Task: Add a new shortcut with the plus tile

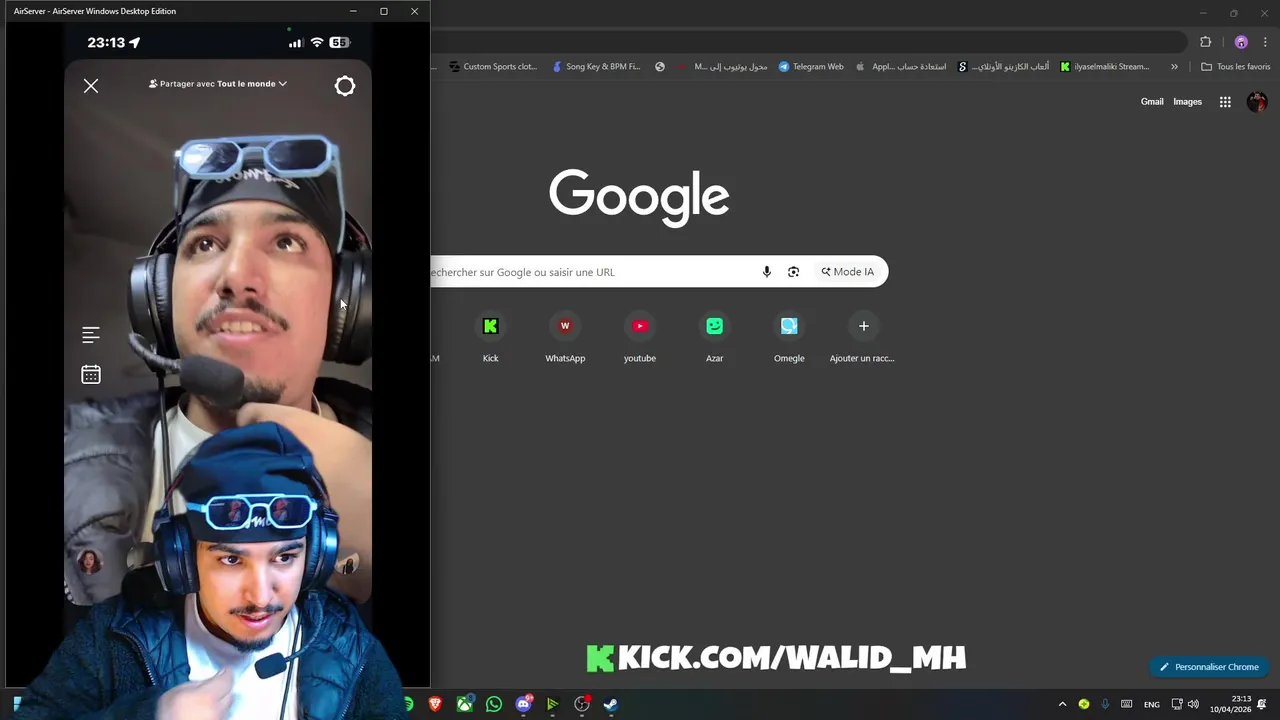Action: (863, 338)
